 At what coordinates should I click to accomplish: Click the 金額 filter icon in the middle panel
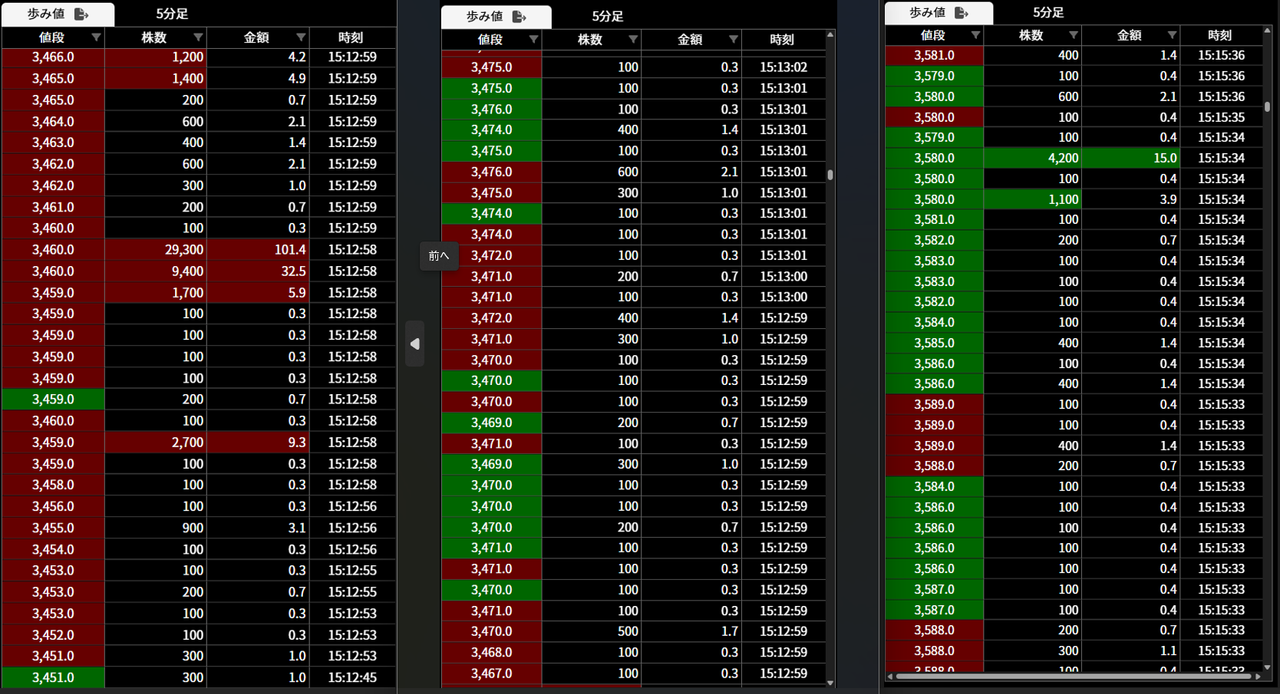(x=732, y=40)
